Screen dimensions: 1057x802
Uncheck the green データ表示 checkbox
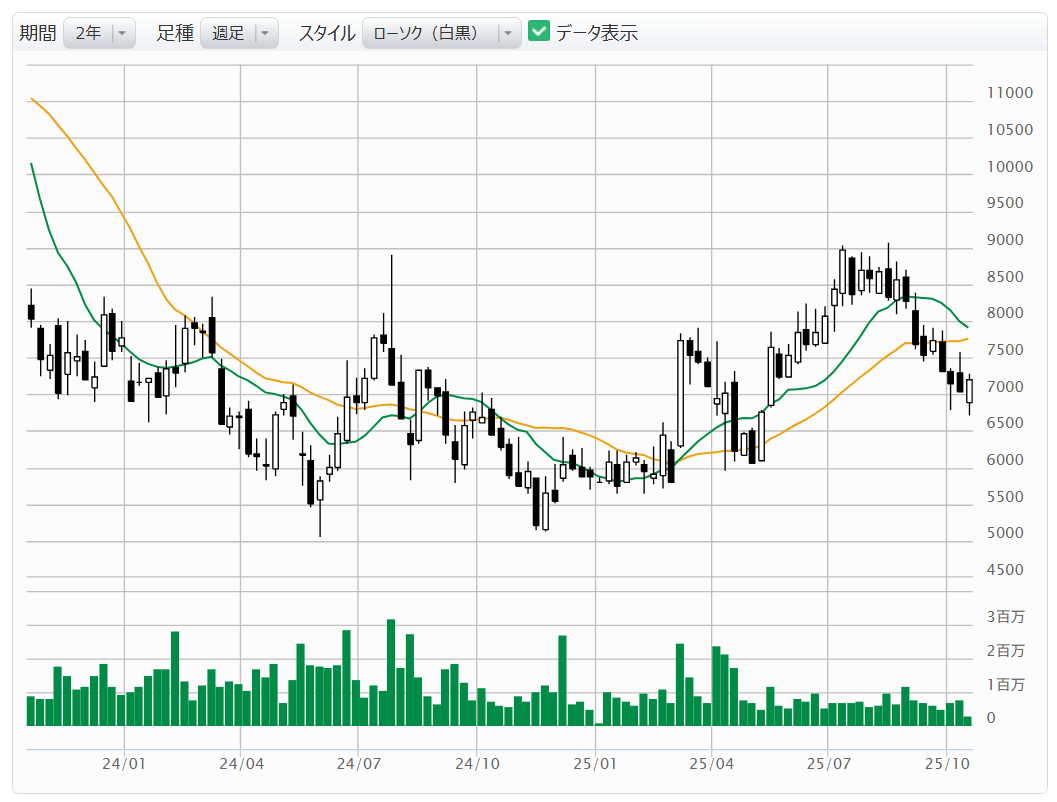click(539, 32)
